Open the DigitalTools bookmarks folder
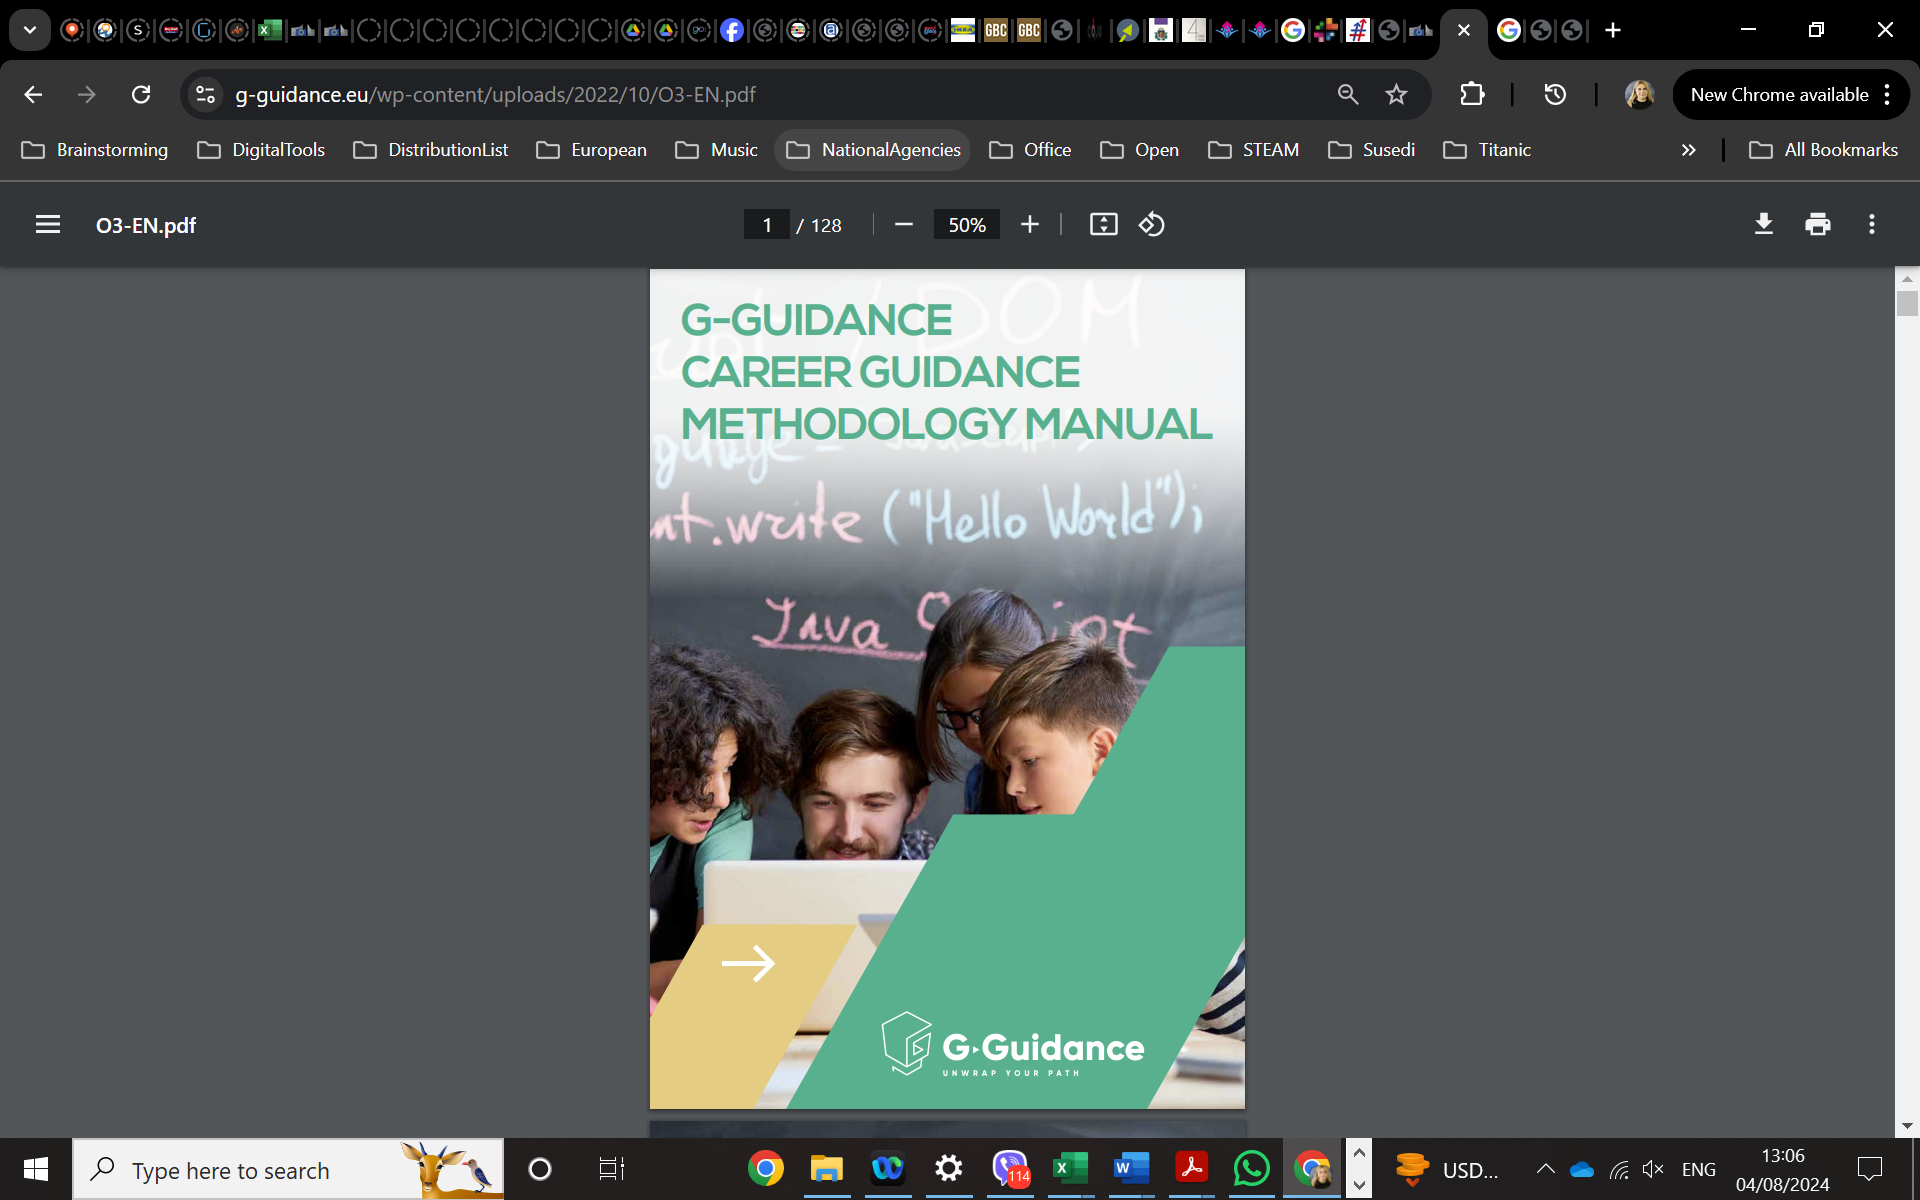The height and width of the screenshot is (1200, 1920). coord(261,150)
